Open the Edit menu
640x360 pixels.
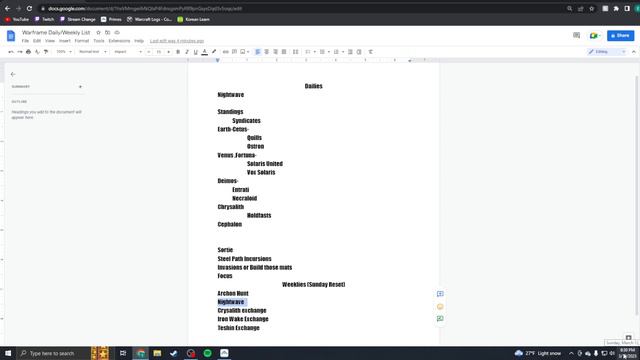point(37,41)
